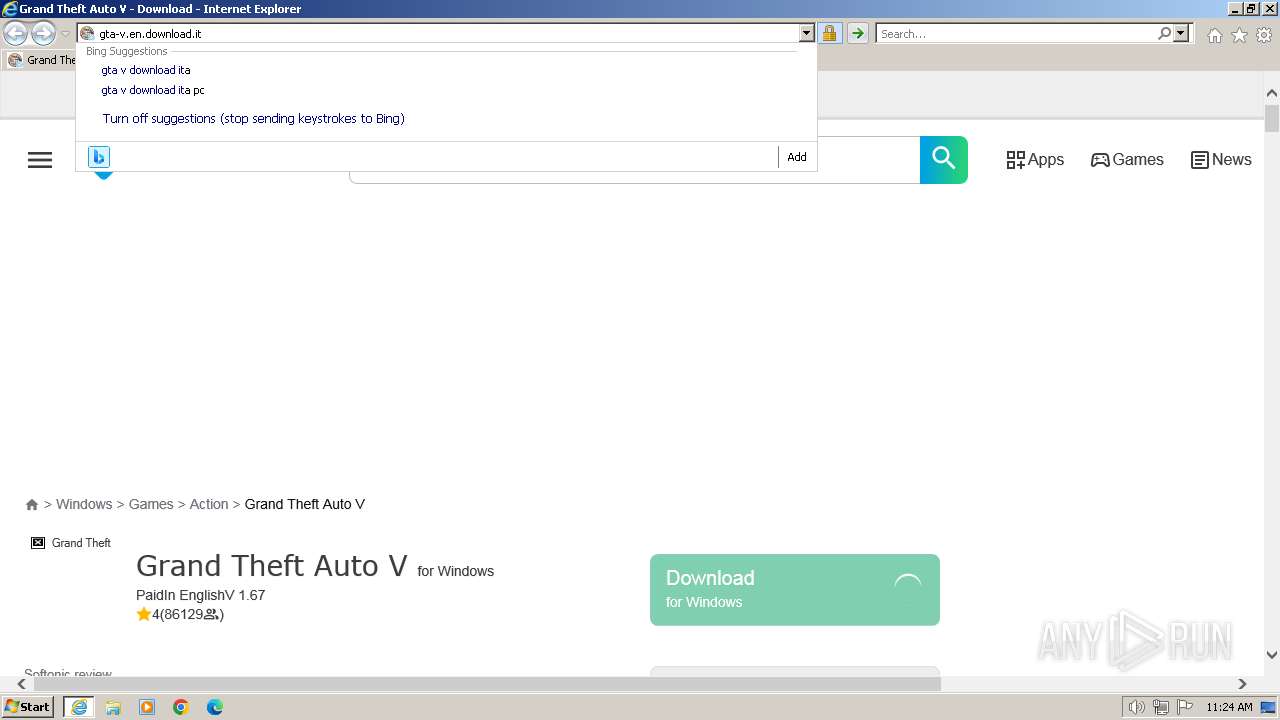1280x720 pixels.
Task: Launch Microsoft Edge from the taskbar
Action: [x=215, y=707]
